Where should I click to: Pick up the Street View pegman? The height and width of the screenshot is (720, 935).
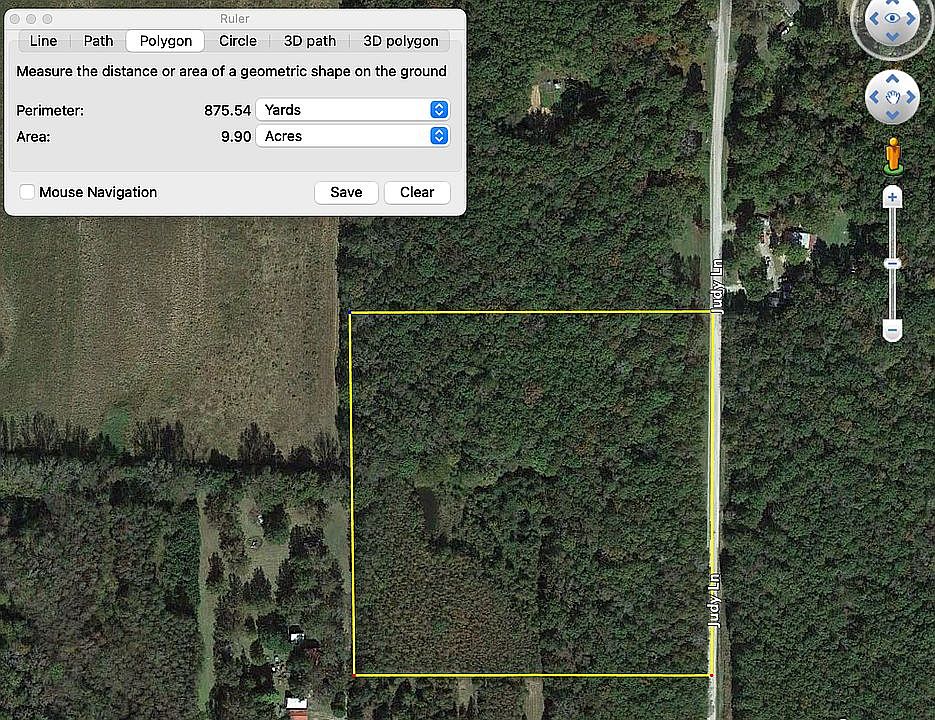[x=893, y=156]
